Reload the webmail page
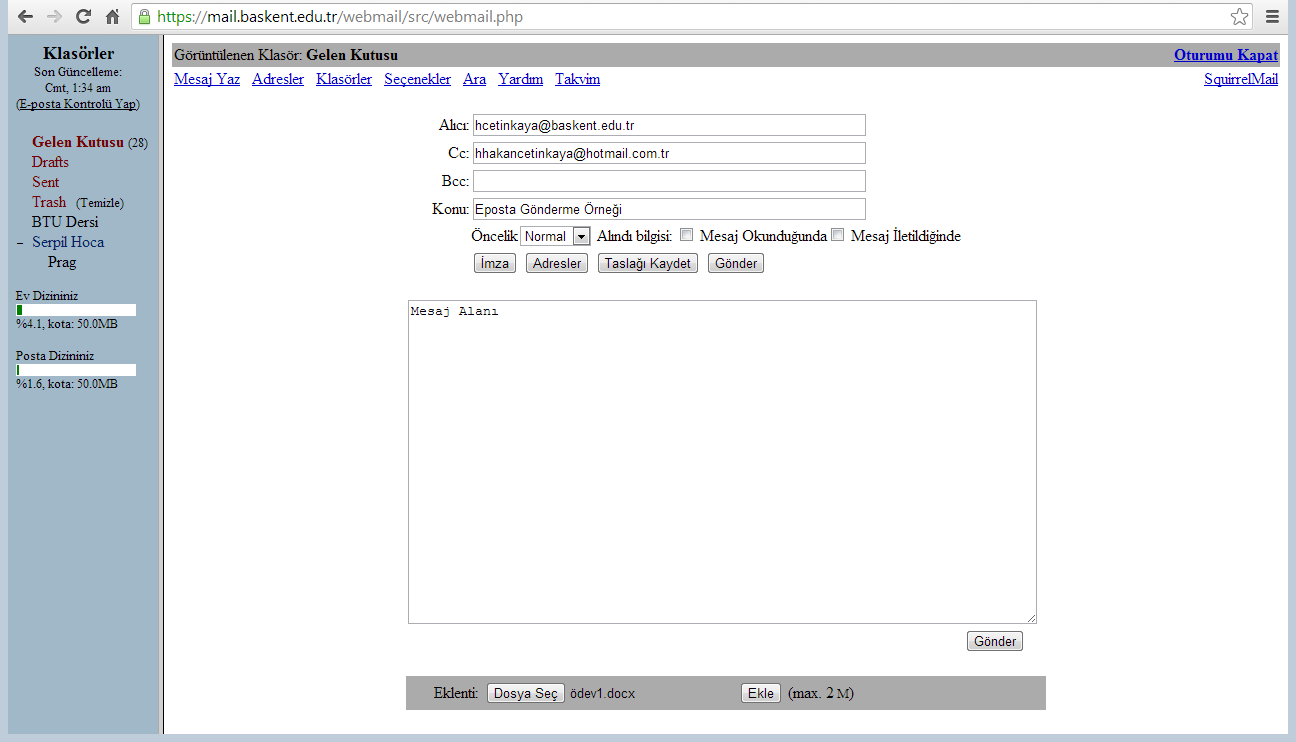The width and height of the screenshot is (1296, 742). [x=84, y=16]
